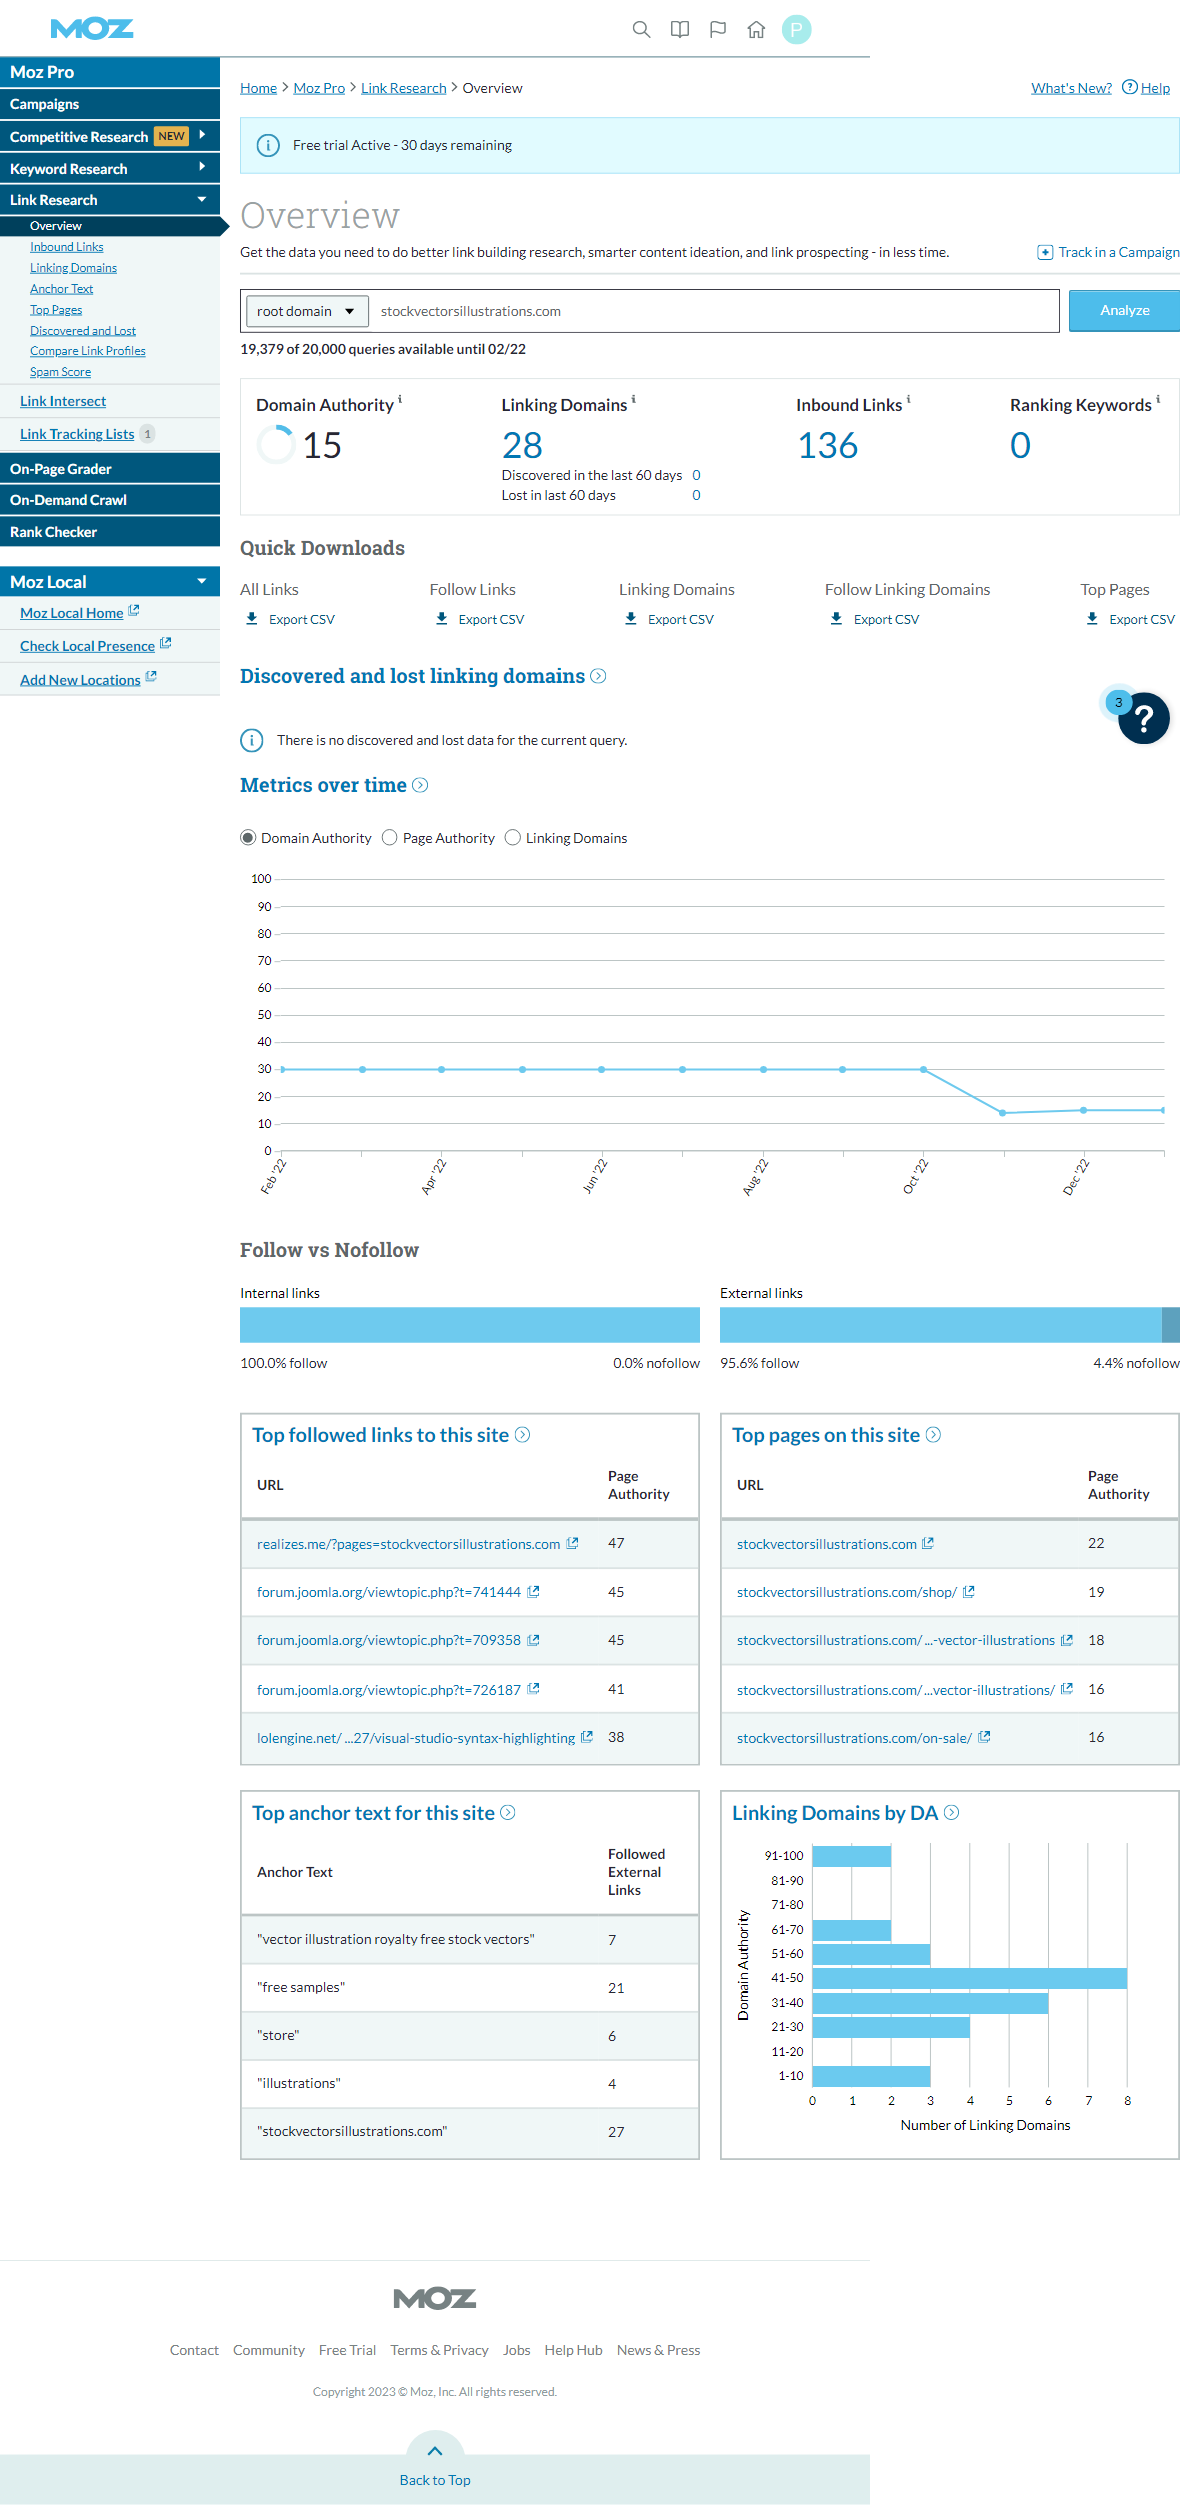Click the MOZ logo at top left
Screen dimensions: 1180x2505
[92, 29]
